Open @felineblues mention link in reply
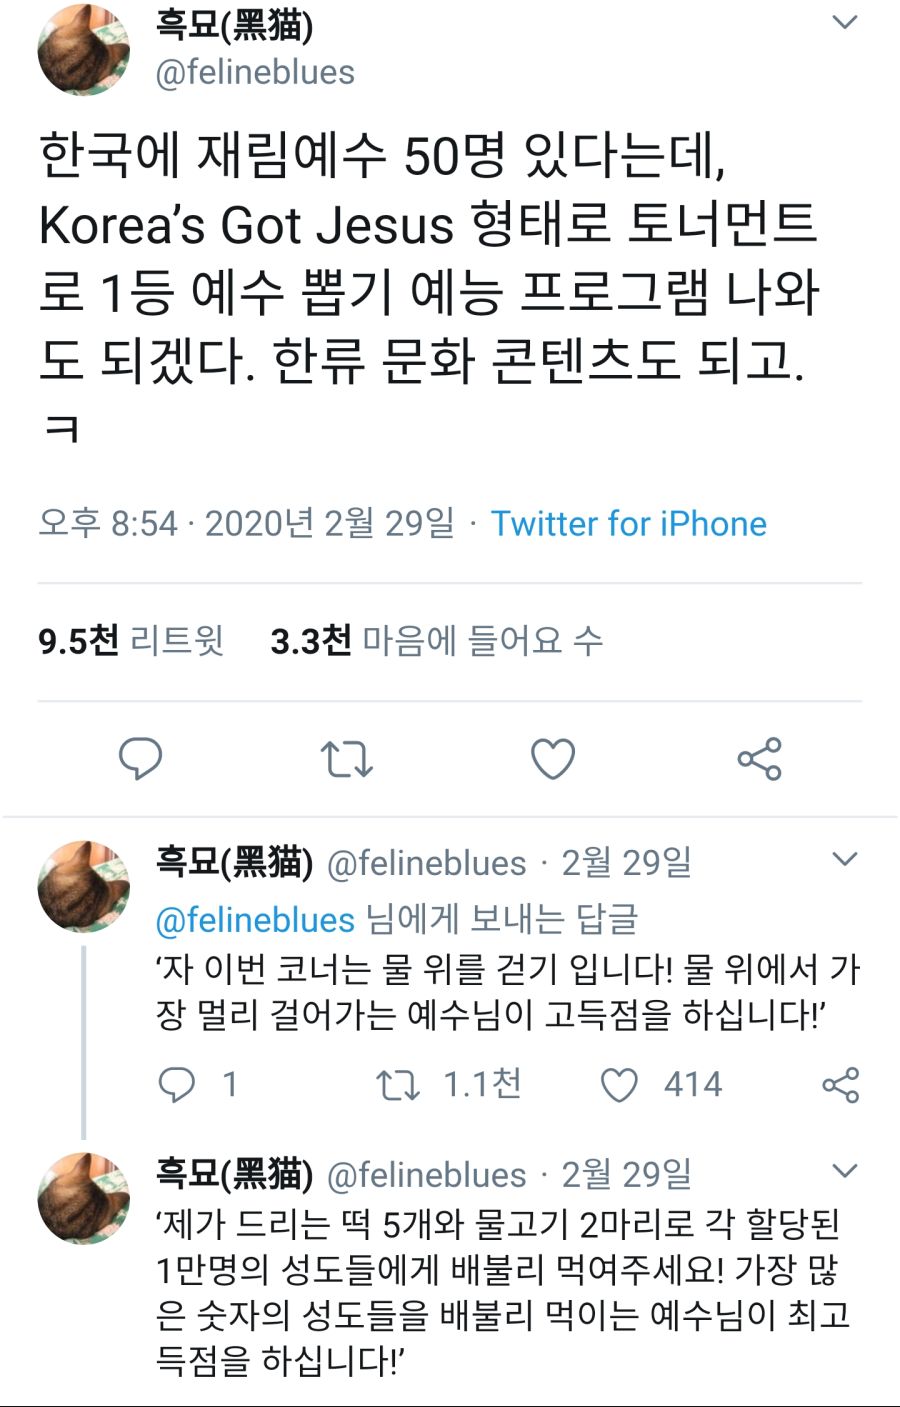The image size is (900, 1407). click(x=255, y=919)
